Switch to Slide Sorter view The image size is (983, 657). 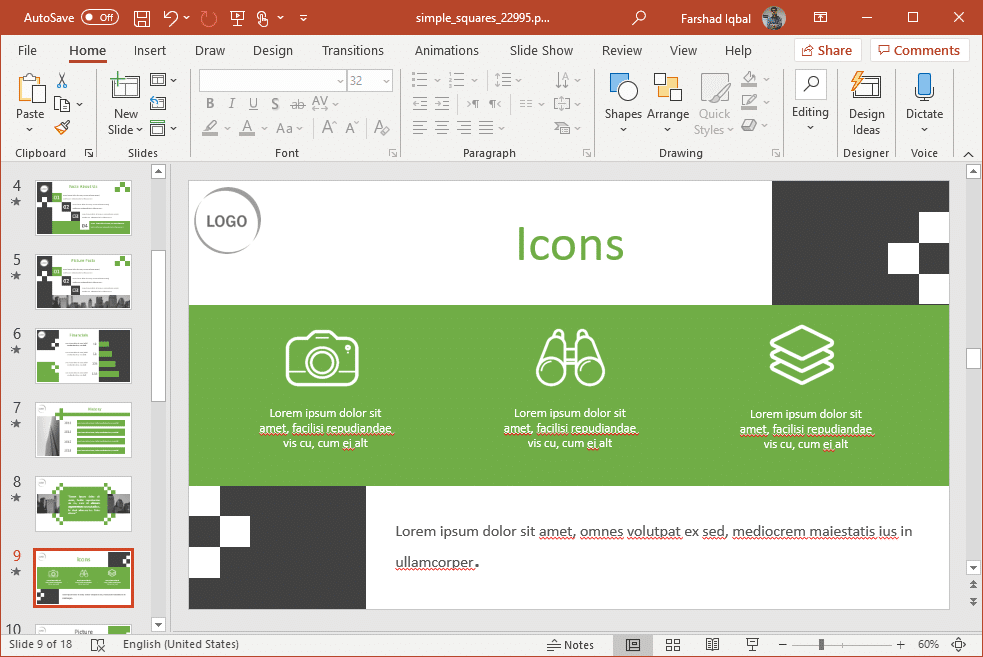click(673, 644)
